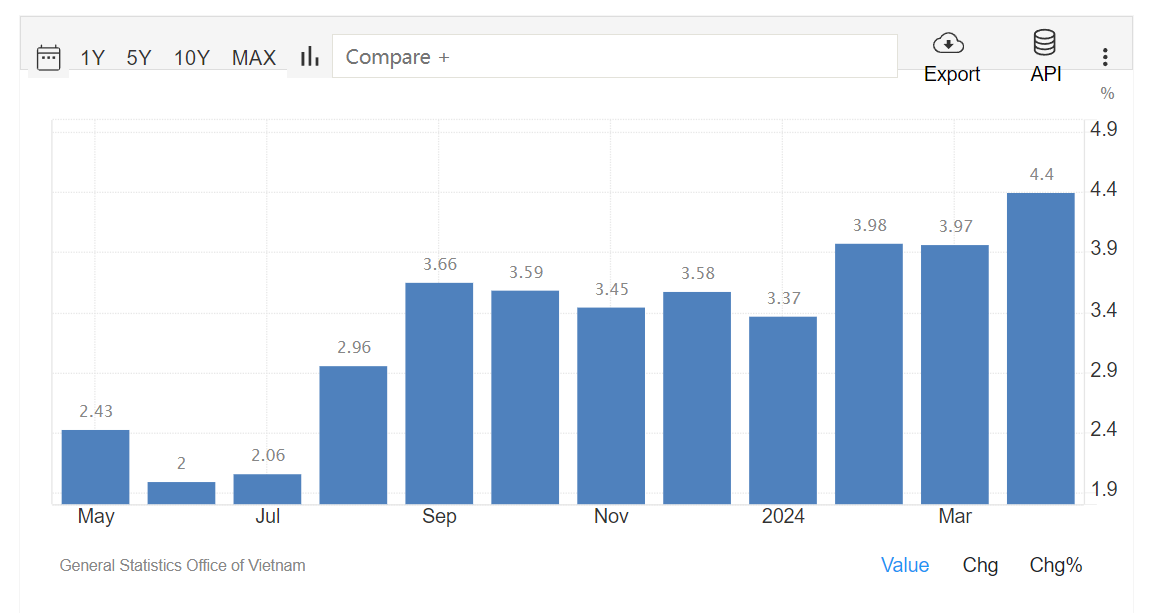Image resolution: width=1159 pixels, height=613 pixels.
Task: Click the Sep x-axis label
Action: coord(439,516)
